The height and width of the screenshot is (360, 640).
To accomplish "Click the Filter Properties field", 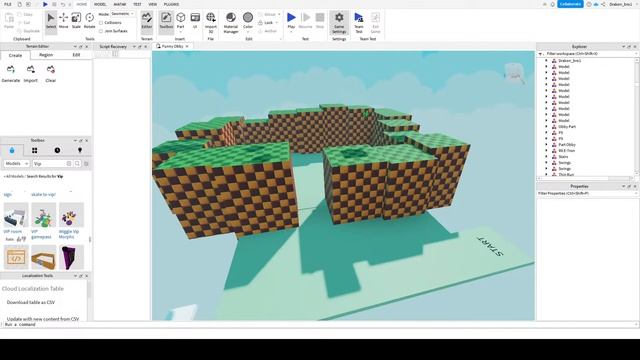I will (x=587, y=193).
